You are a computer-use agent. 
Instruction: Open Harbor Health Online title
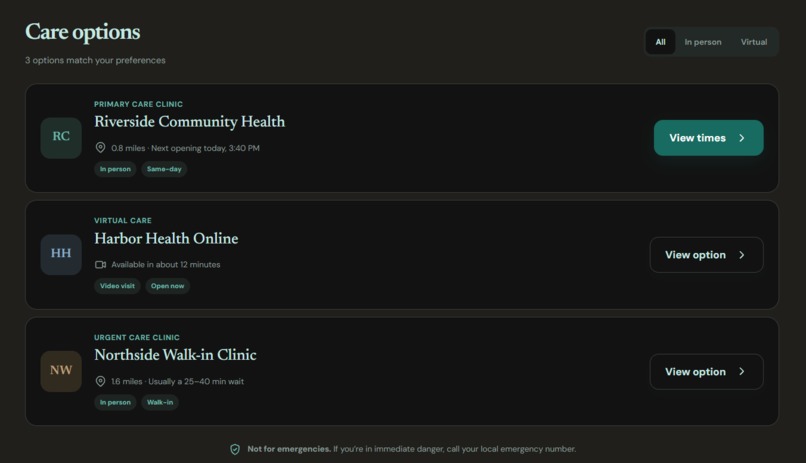tap(166, 238)
